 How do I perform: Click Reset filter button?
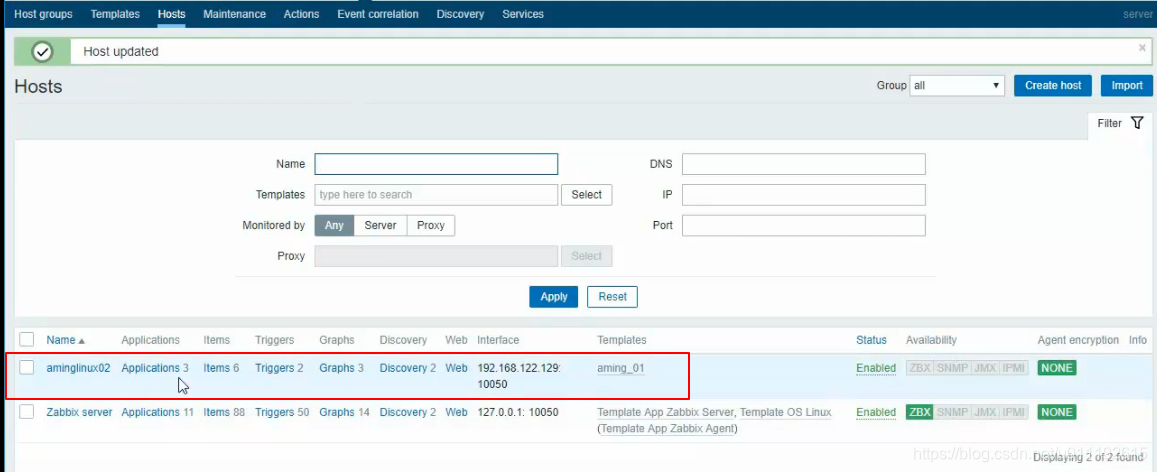point(612,296)
